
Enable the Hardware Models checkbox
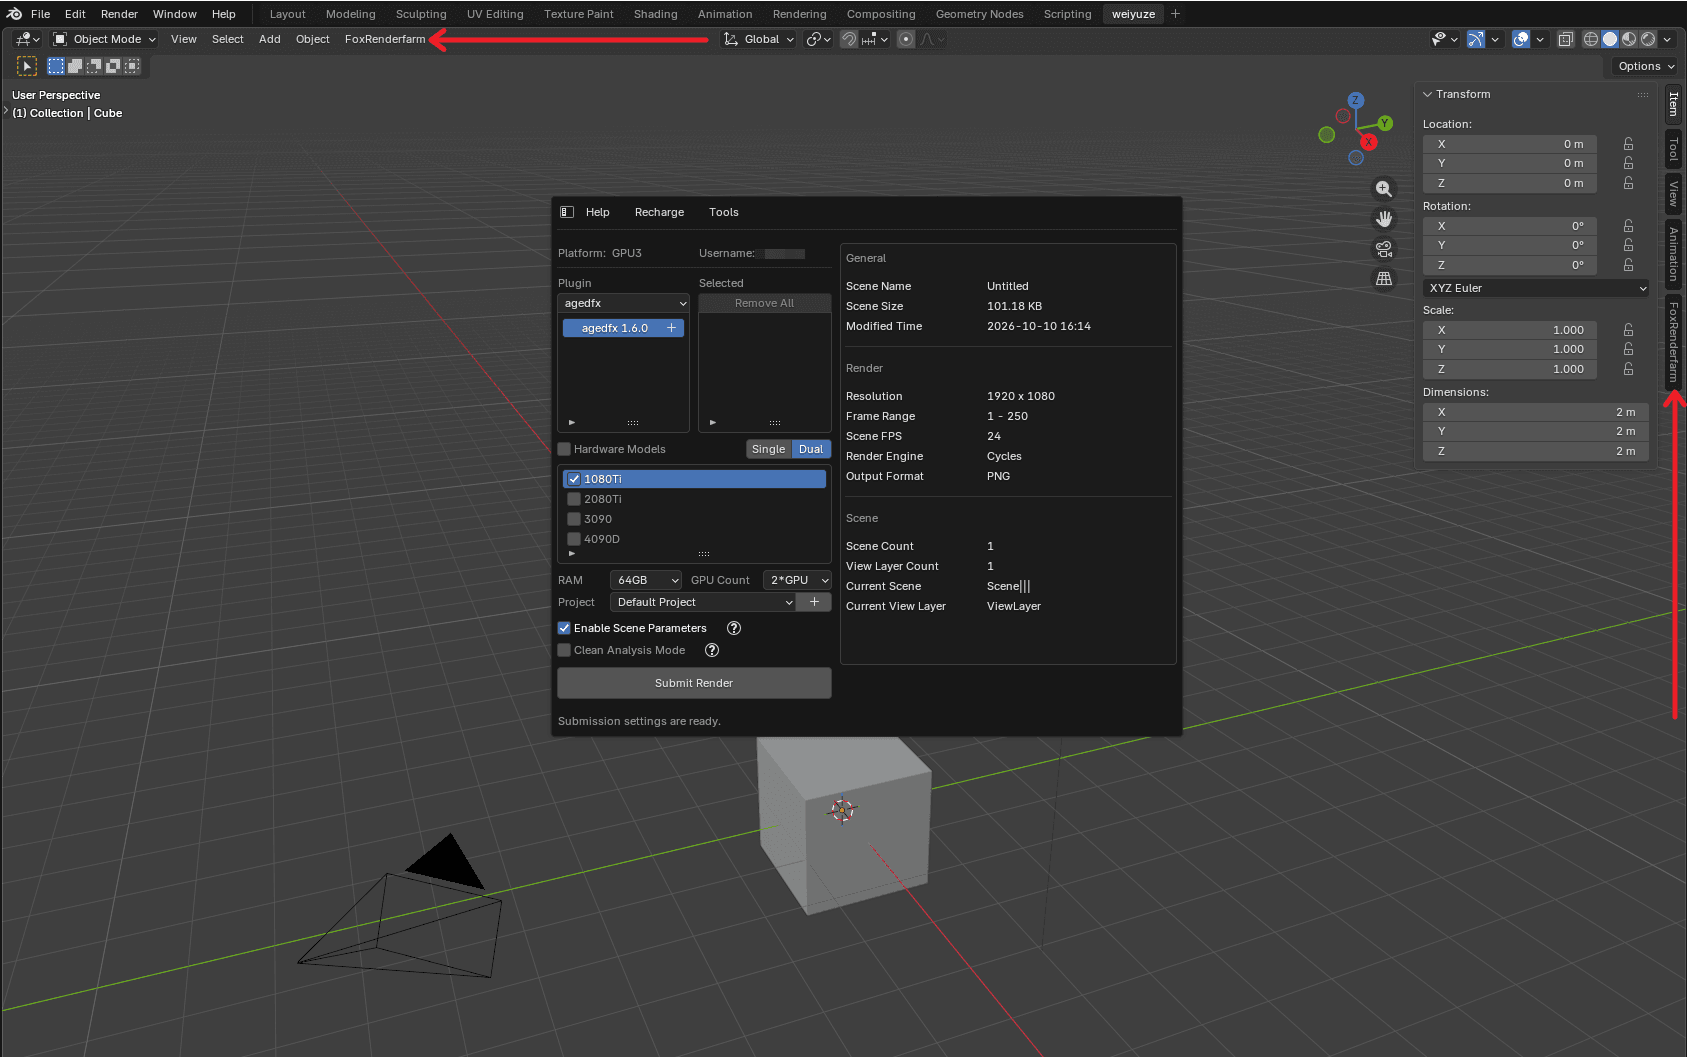tap(564, 449)
